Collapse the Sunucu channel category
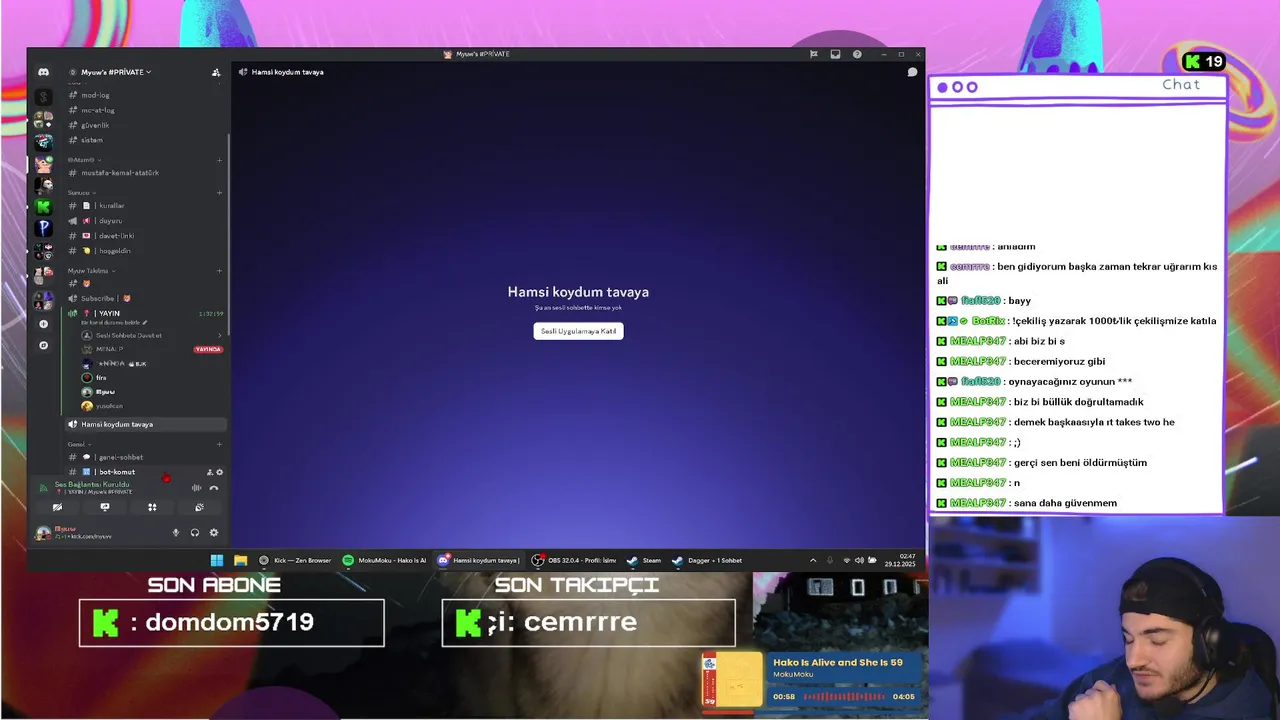This screenshot has height=720, width=1280. click(82, 192)
